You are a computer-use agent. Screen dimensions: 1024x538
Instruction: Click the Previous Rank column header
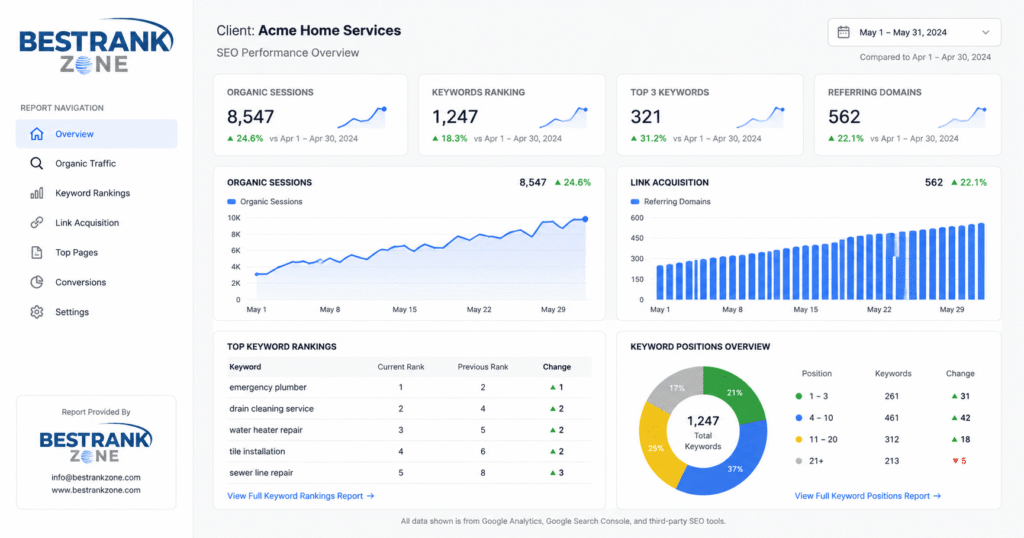click(x=483, y=367)
